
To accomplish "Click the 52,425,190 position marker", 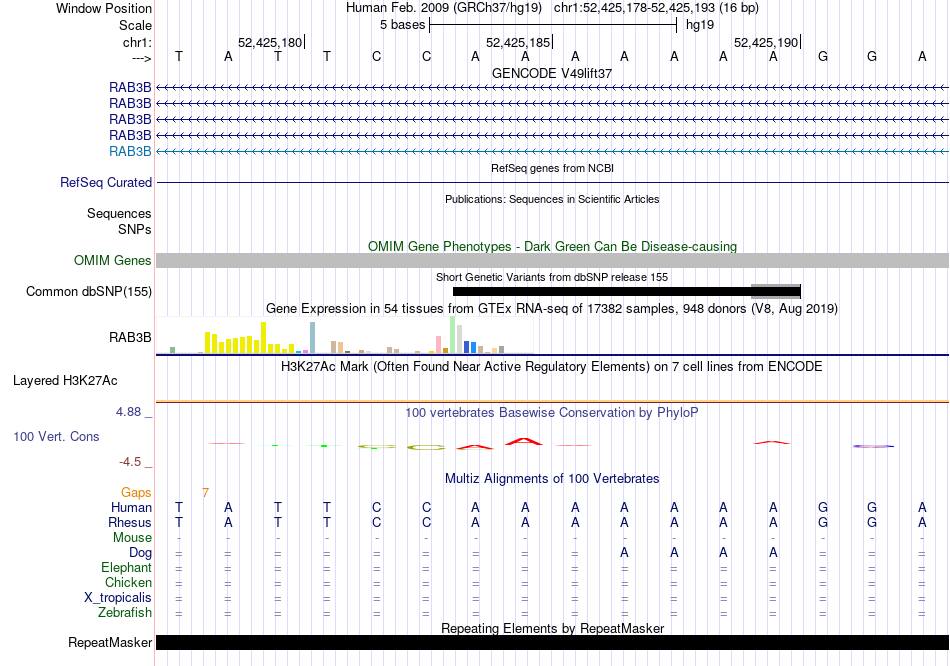I will pos(766,42).
